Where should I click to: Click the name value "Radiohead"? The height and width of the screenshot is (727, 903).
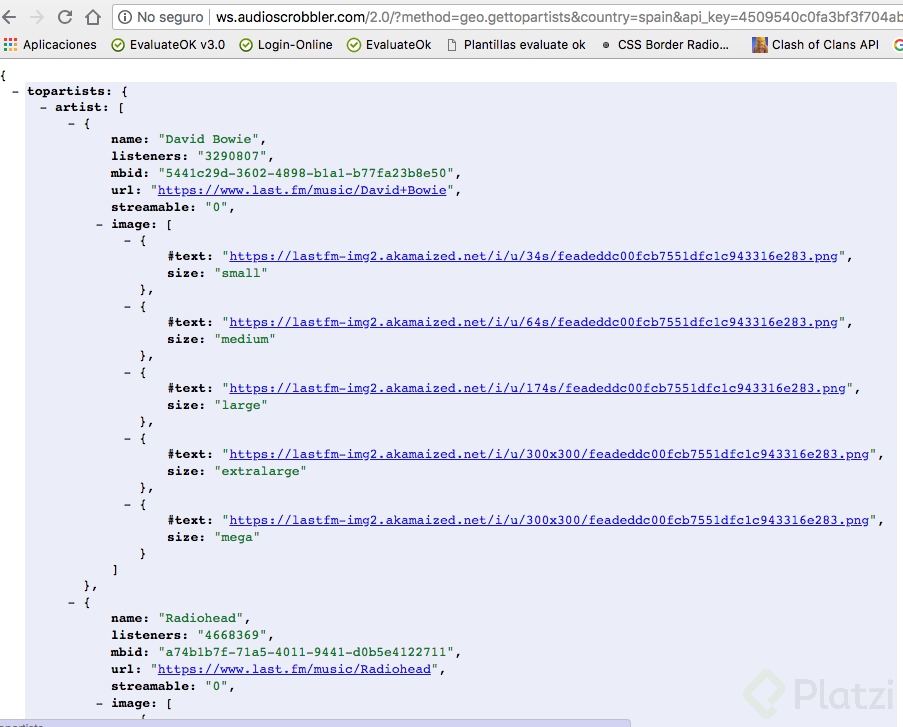point(201,618)
